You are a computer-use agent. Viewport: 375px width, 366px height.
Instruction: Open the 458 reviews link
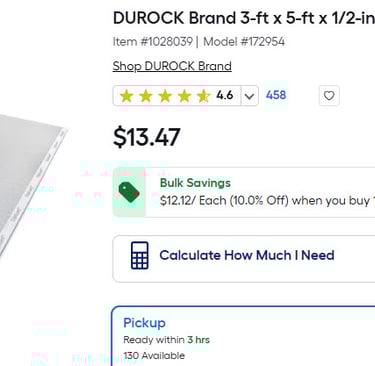tap(276, 95)
